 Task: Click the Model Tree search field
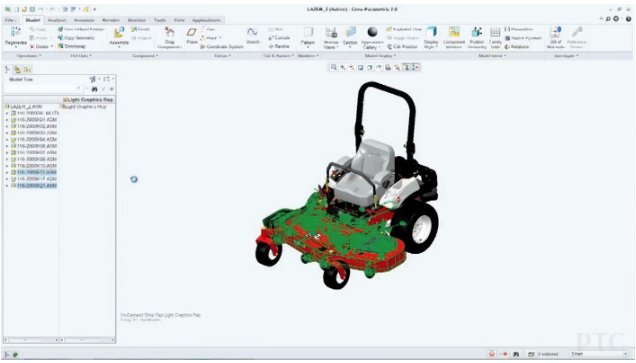[43, 88]
